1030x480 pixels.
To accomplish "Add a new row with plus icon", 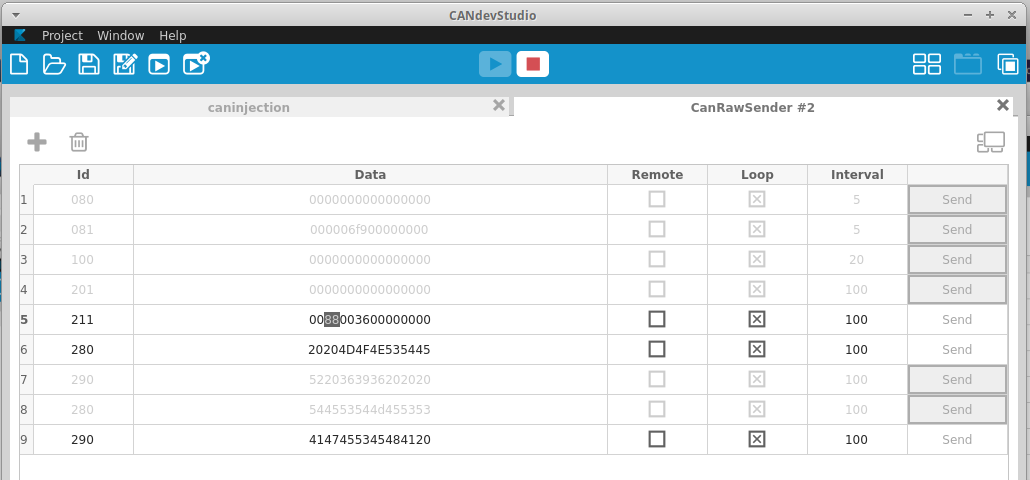I will [x=37, y=142].
